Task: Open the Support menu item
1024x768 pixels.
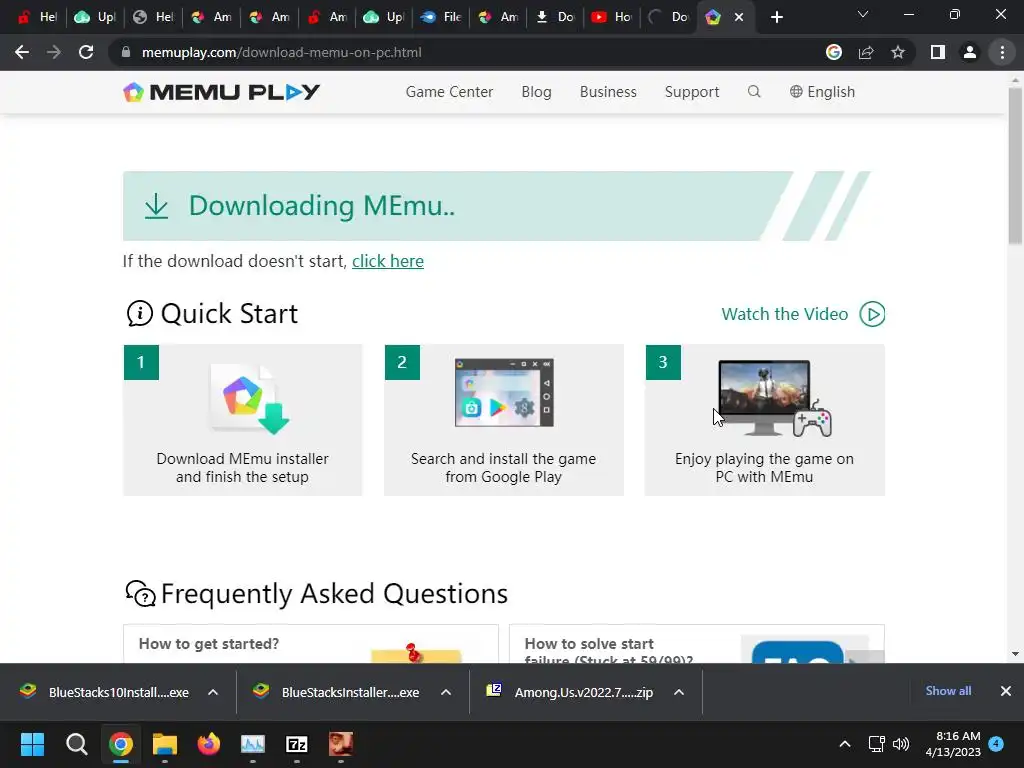Action: pyautogui.click(x=692, y=92)
